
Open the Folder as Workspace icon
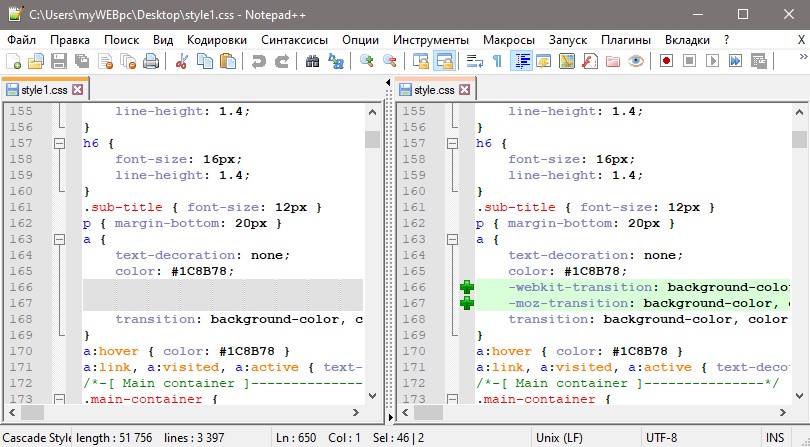(x=613, y=61)
